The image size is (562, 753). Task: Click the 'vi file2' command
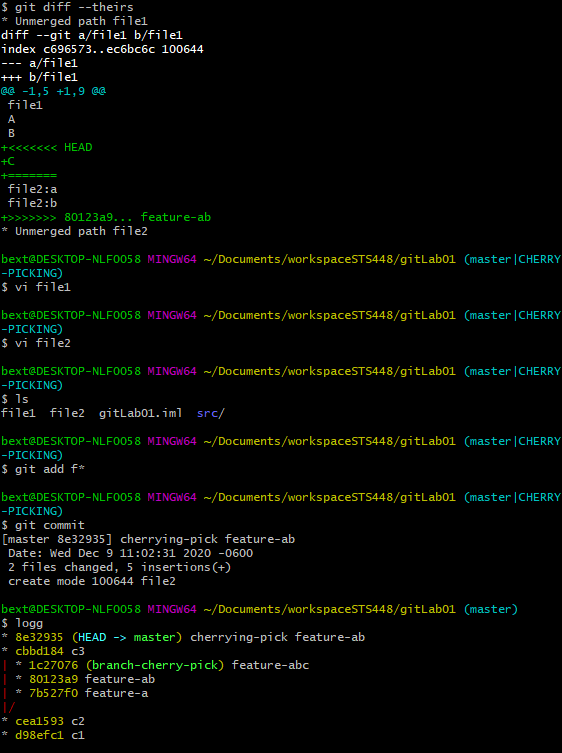[43, 343]
